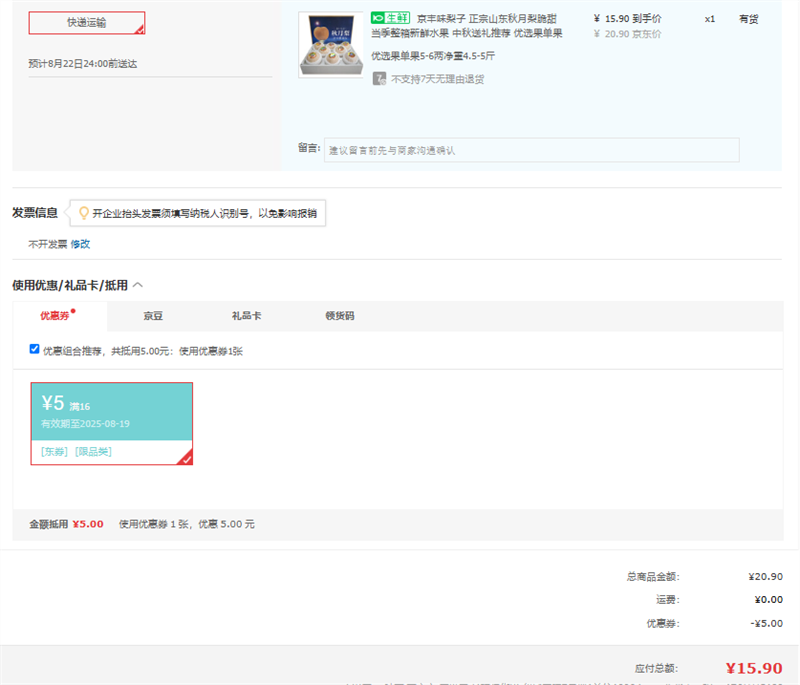Viewport: 800px width, 685px height.
Task: Select the ¥5 满16 coupon card
Action: tap(111, 411)
